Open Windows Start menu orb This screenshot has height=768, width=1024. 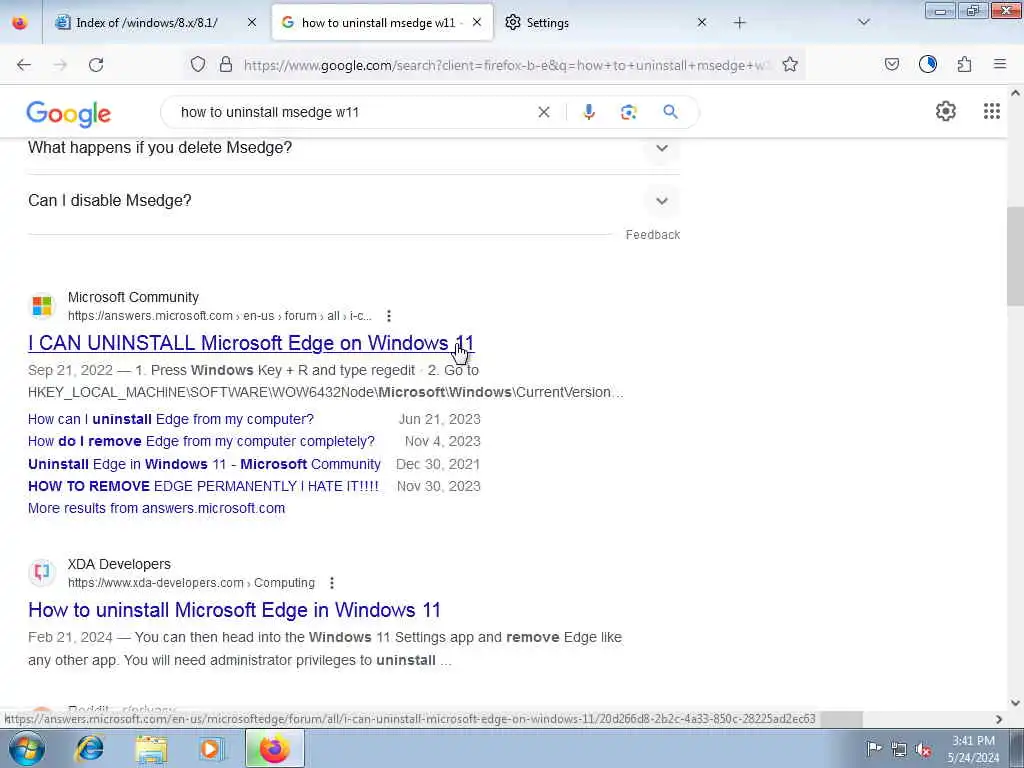27,748
